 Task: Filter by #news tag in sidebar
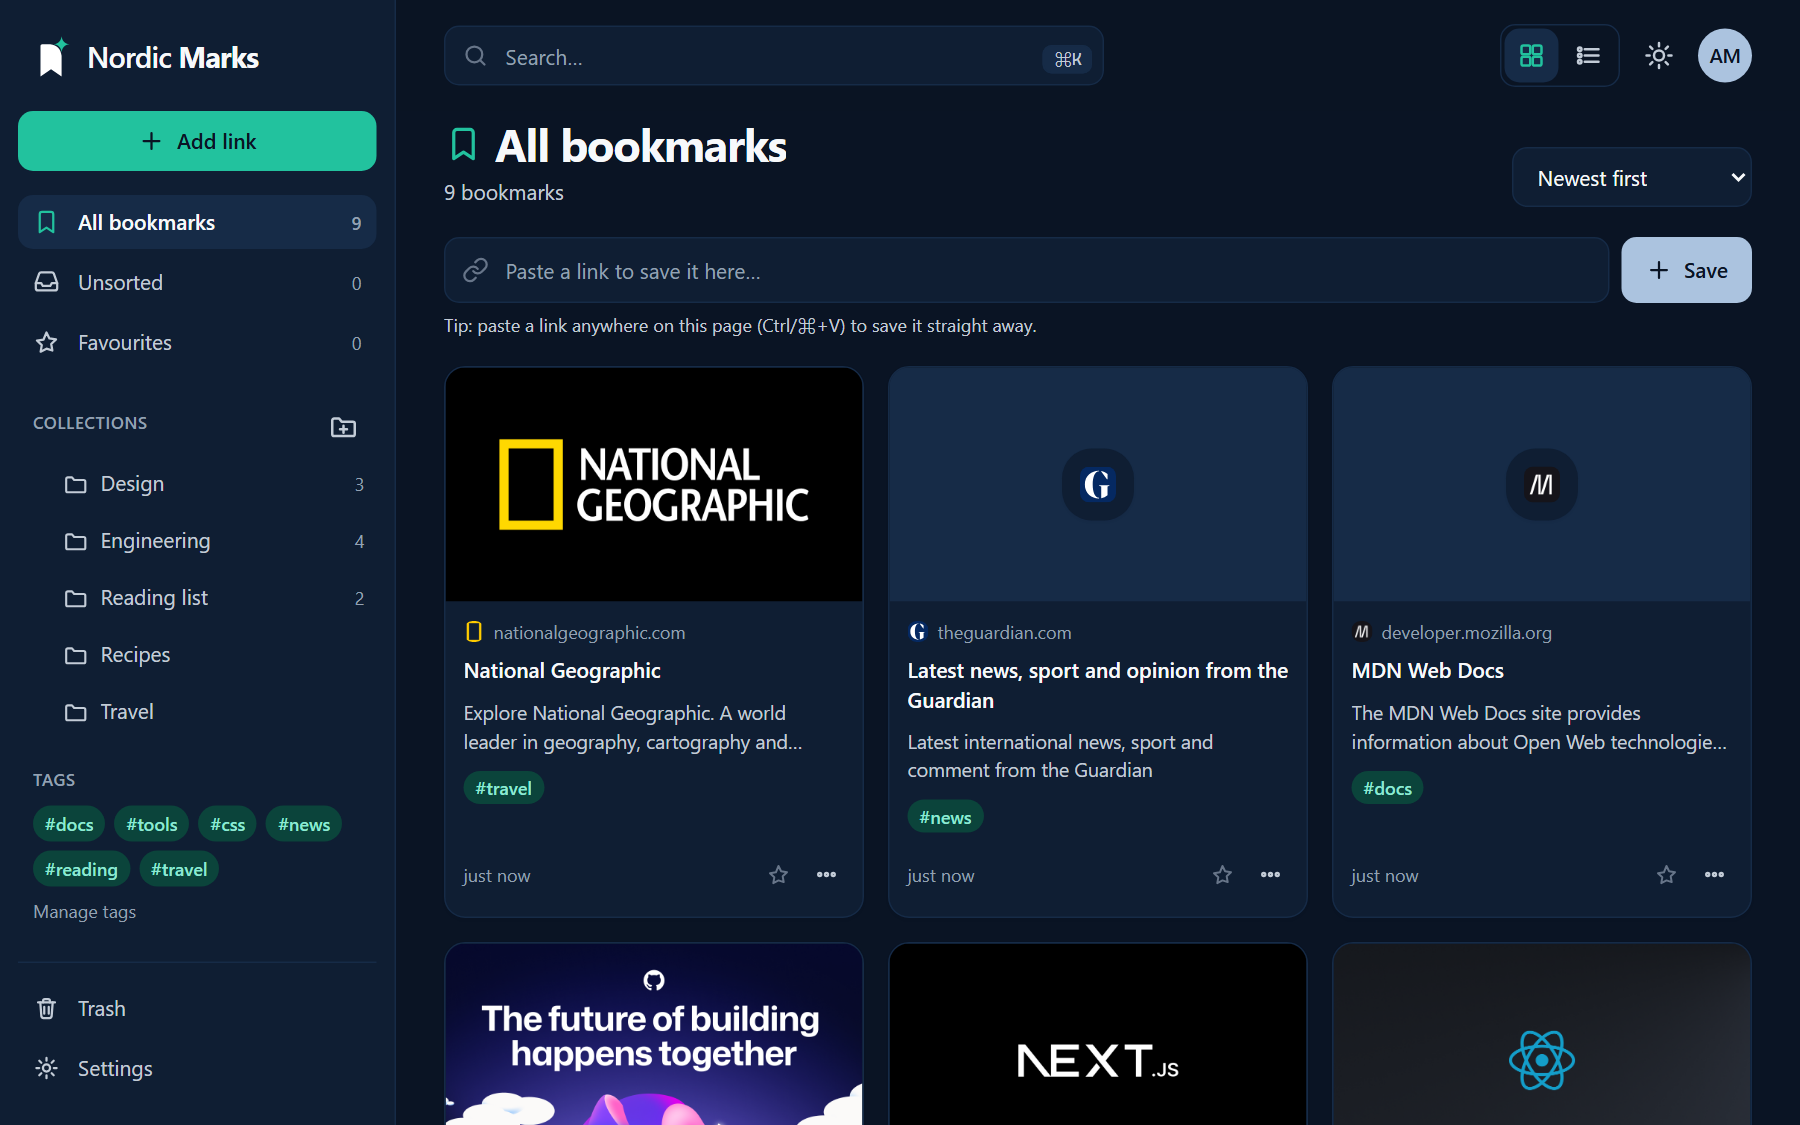pyautogui.click(x=304, y=824)
